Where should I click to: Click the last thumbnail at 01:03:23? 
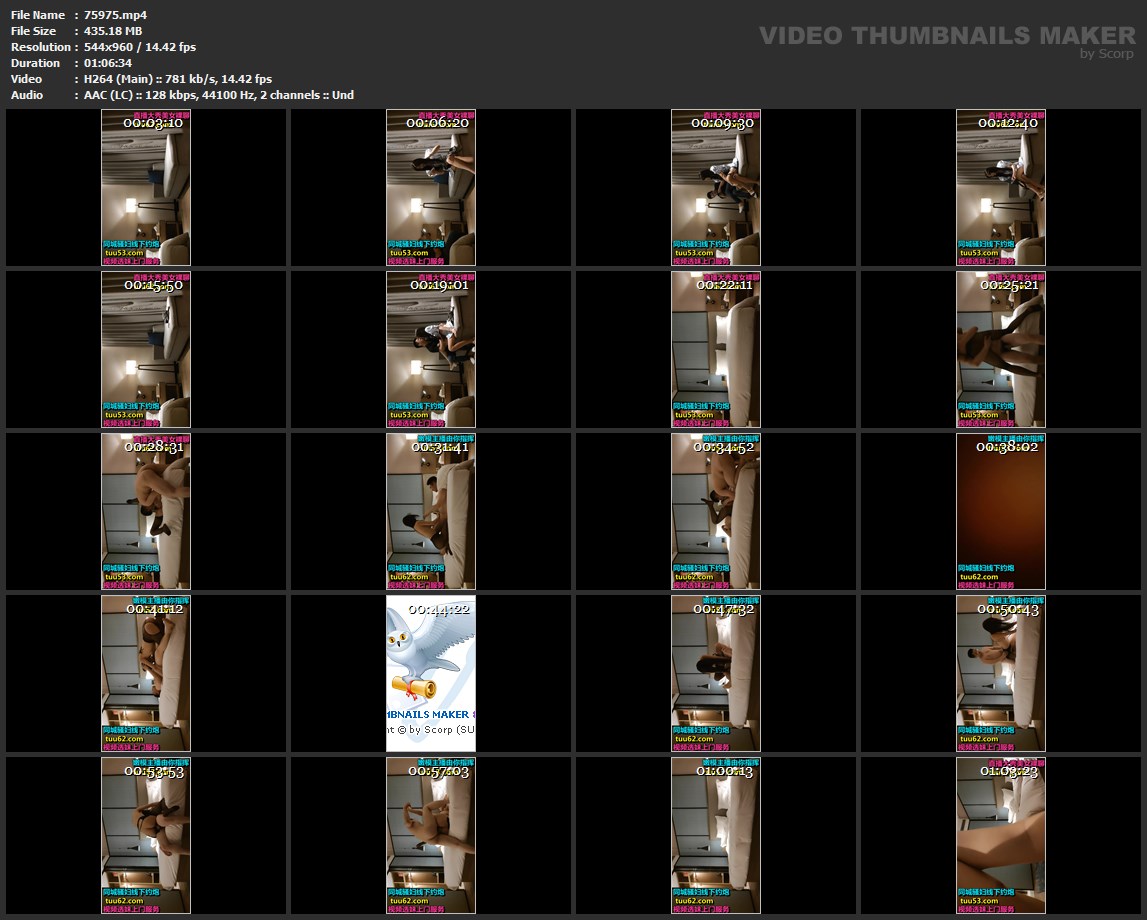[1001, 835]
